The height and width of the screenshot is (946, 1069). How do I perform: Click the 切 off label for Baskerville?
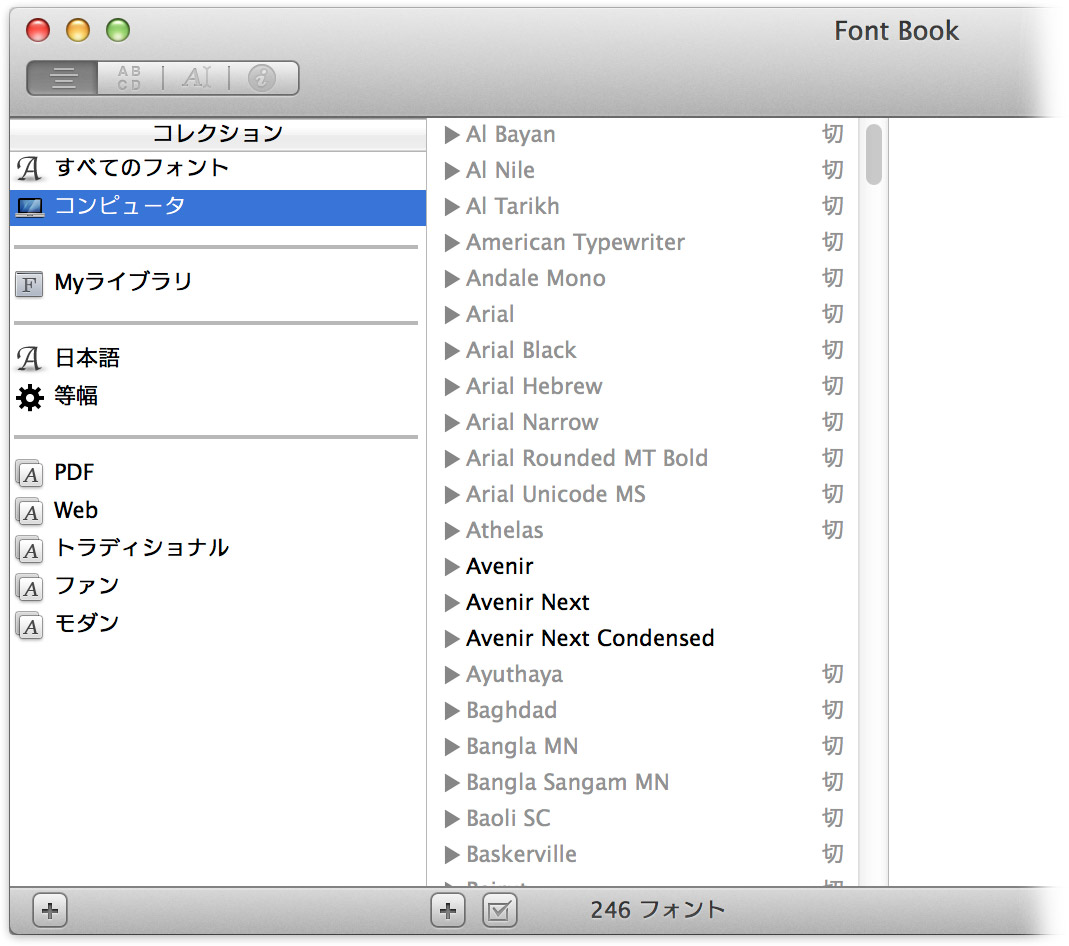pos(832,854)
